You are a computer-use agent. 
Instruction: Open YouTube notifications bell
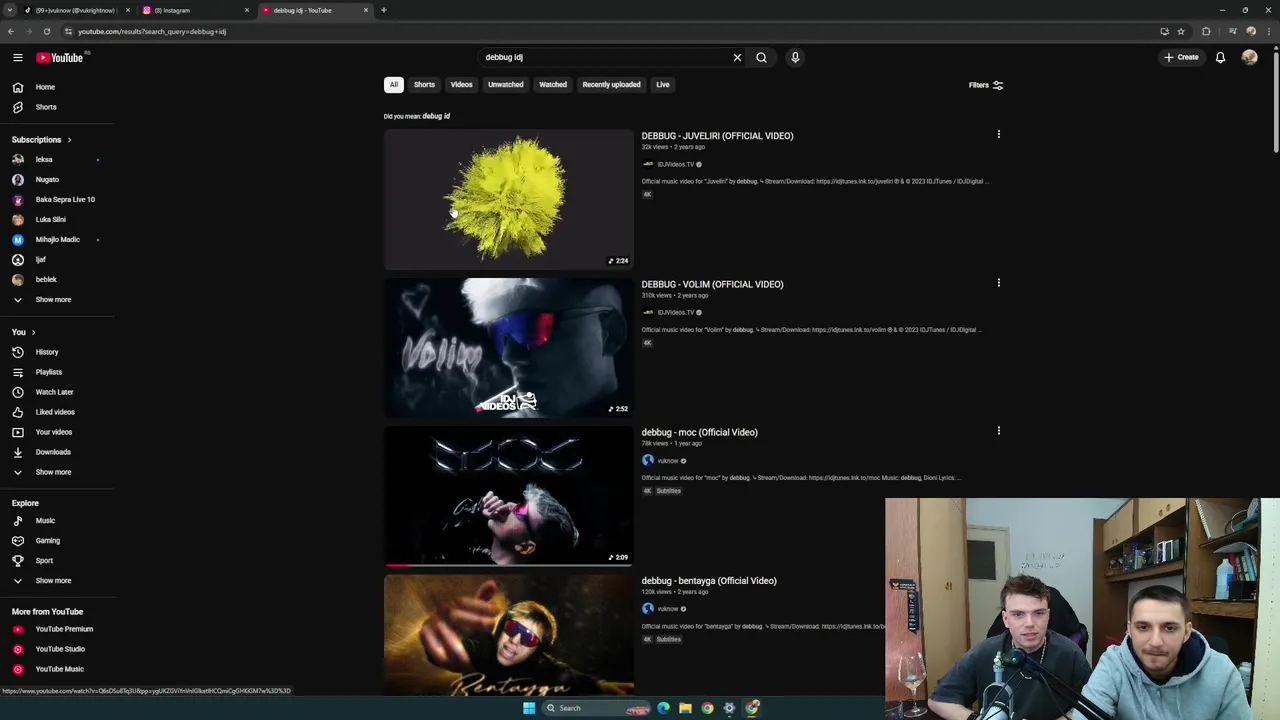click(1220, 57)
